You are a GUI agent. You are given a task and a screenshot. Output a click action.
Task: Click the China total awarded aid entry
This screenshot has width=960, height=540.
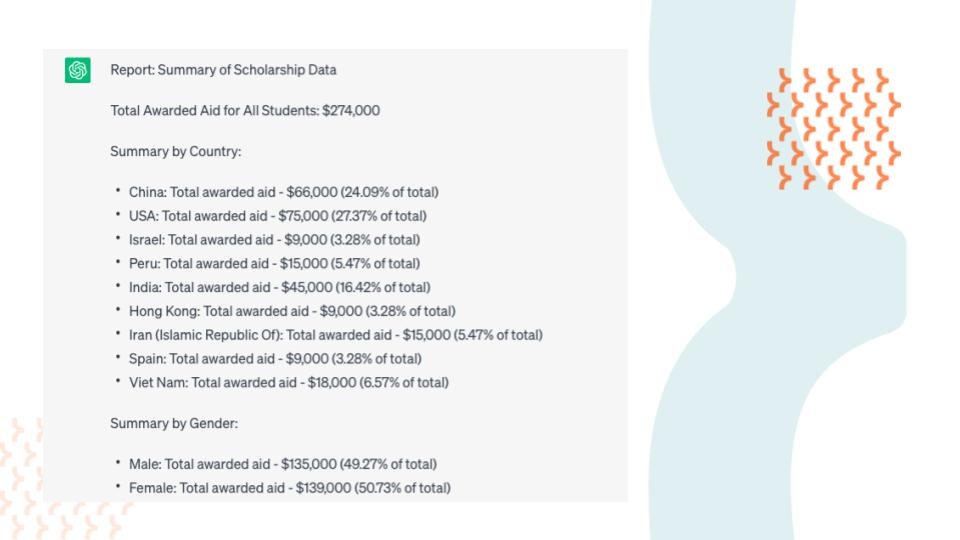pos(283,192)
